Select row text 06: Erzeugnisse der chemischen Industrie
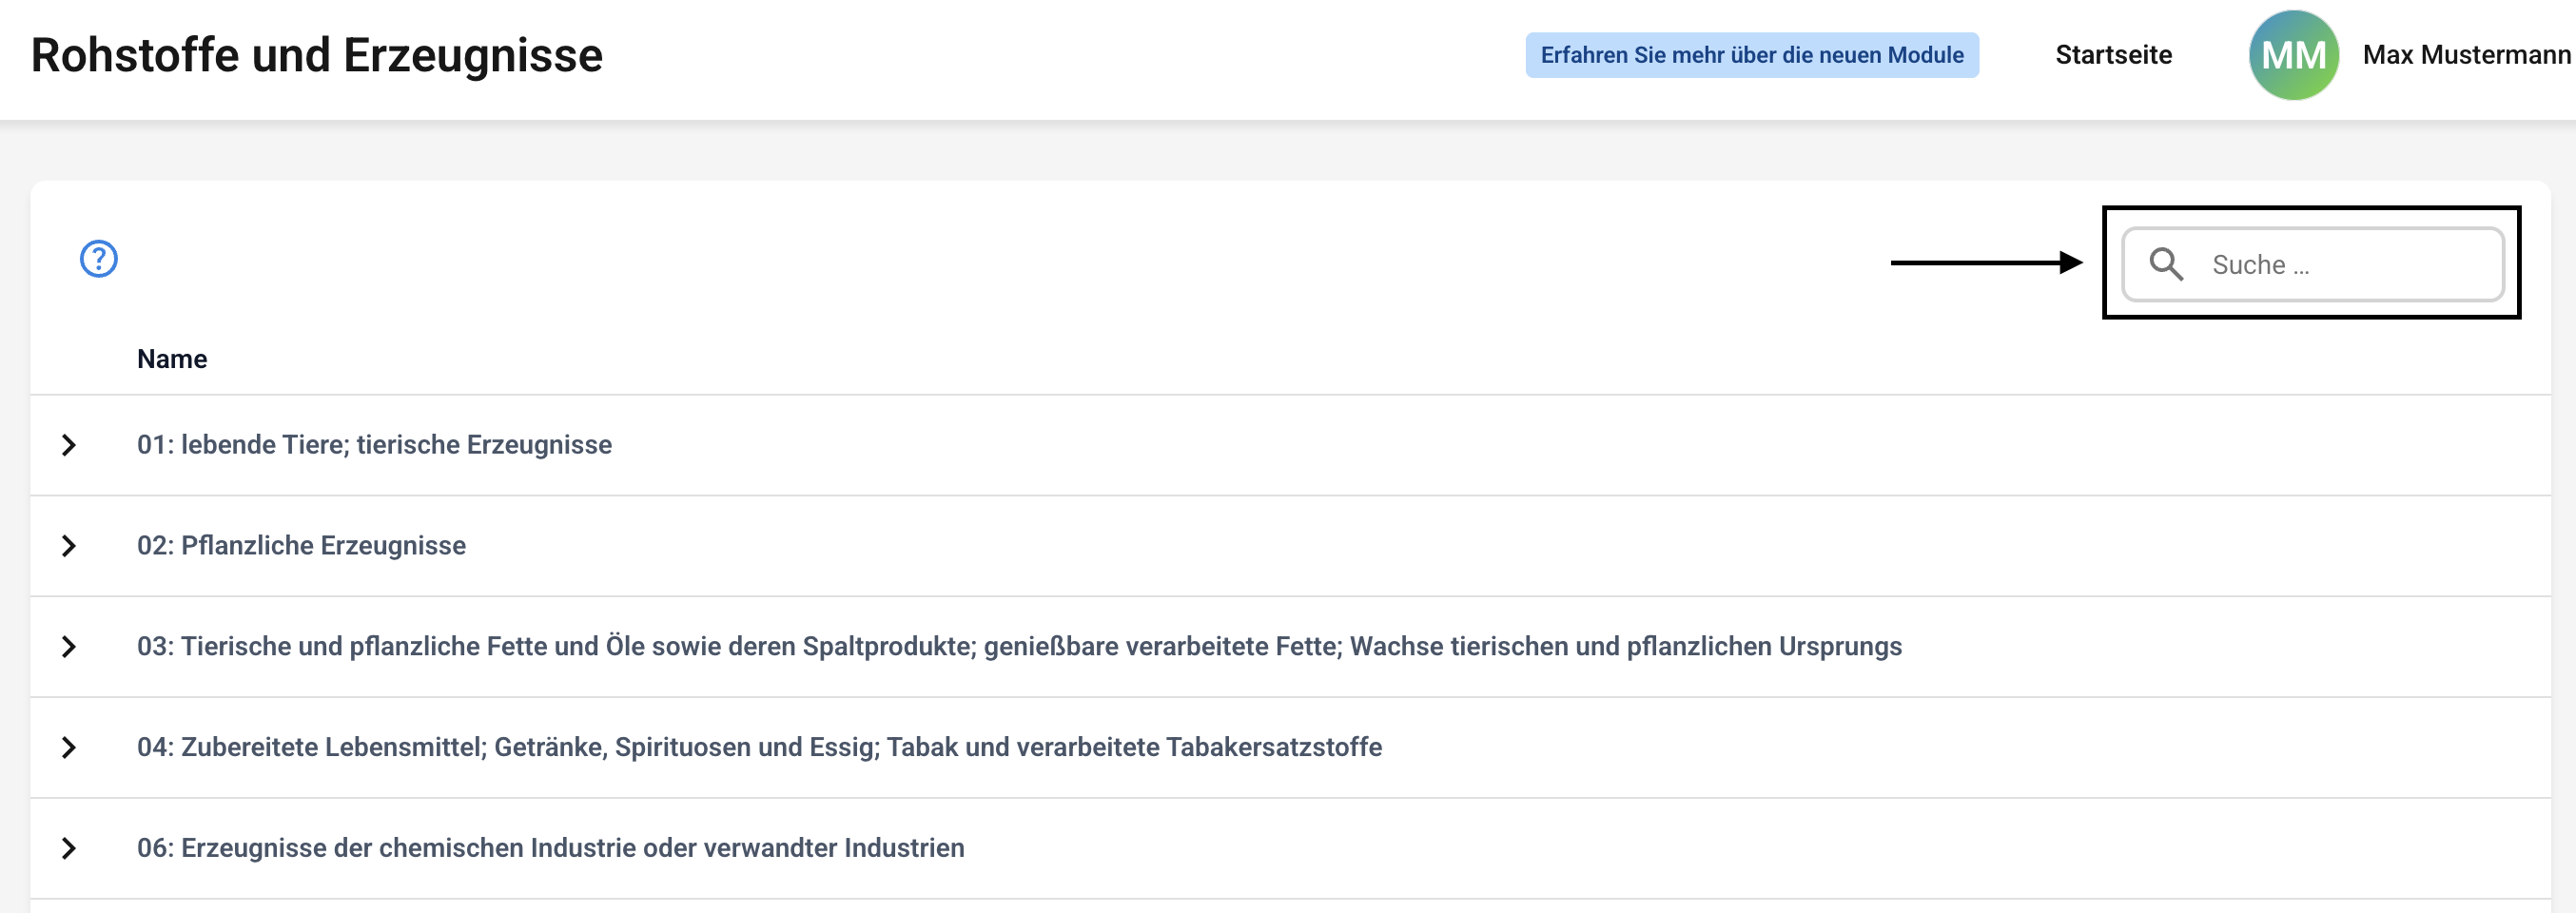 (550, 849)
